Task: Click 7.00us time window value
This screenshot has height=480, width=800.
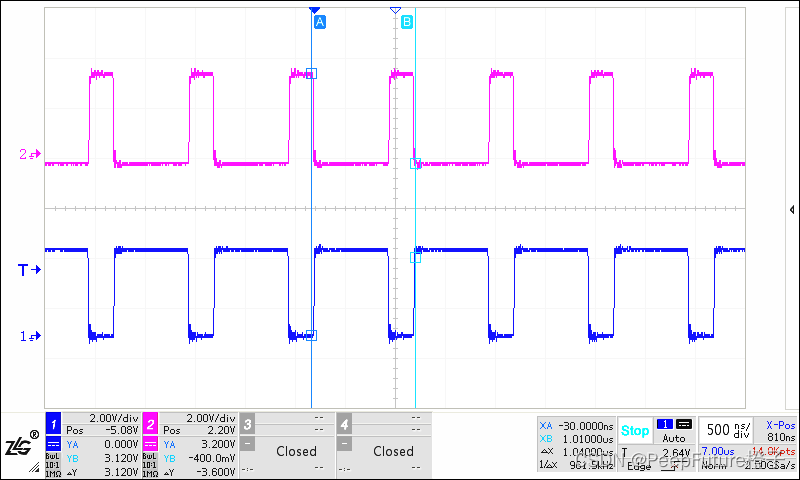Action: [718, 451]
